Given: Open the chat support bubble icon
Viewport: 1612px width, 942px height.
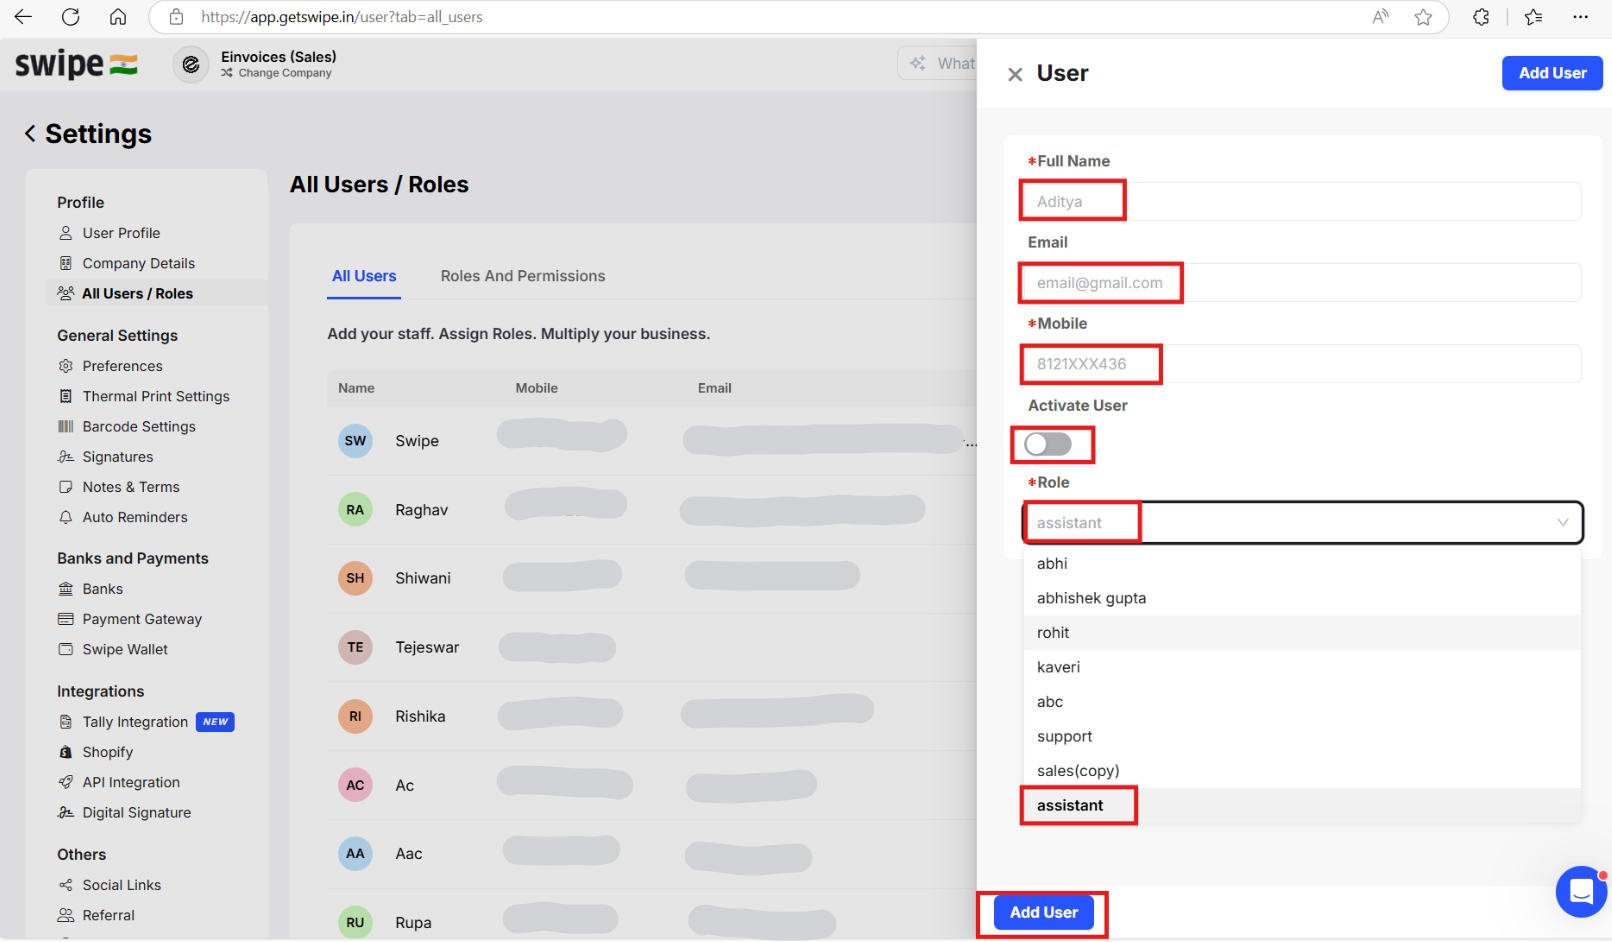Looking at the screenshot, I should 1581,891.
